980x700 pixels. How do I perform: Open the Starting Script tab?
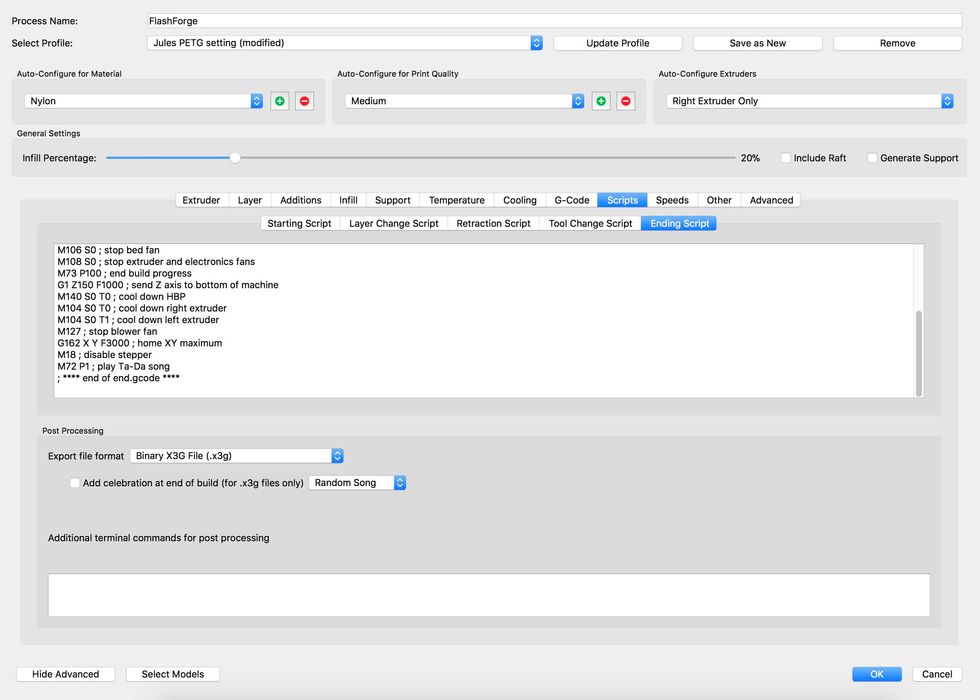[x=299, y=223]
